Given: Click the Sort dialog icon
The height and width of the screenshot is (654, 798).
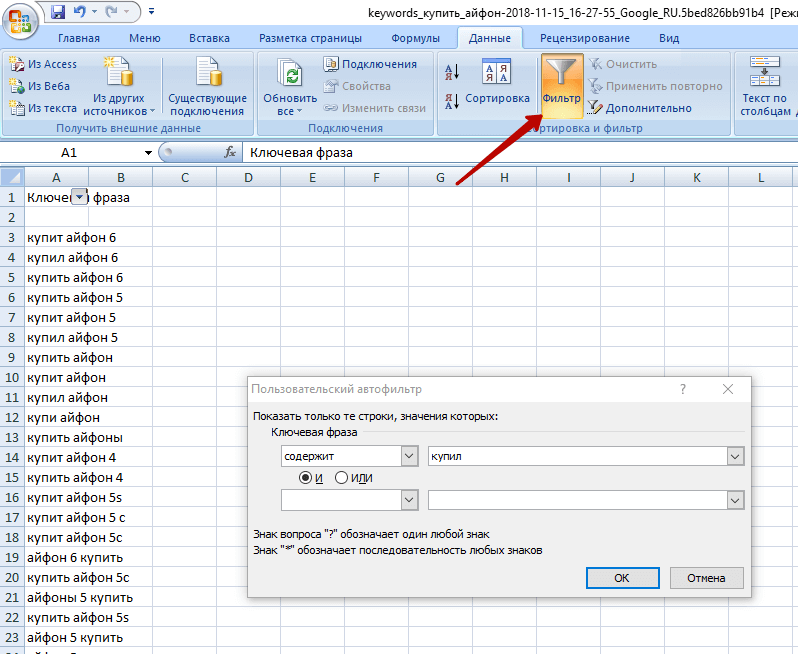Looking at the screenshot, I should pos(496,75).
